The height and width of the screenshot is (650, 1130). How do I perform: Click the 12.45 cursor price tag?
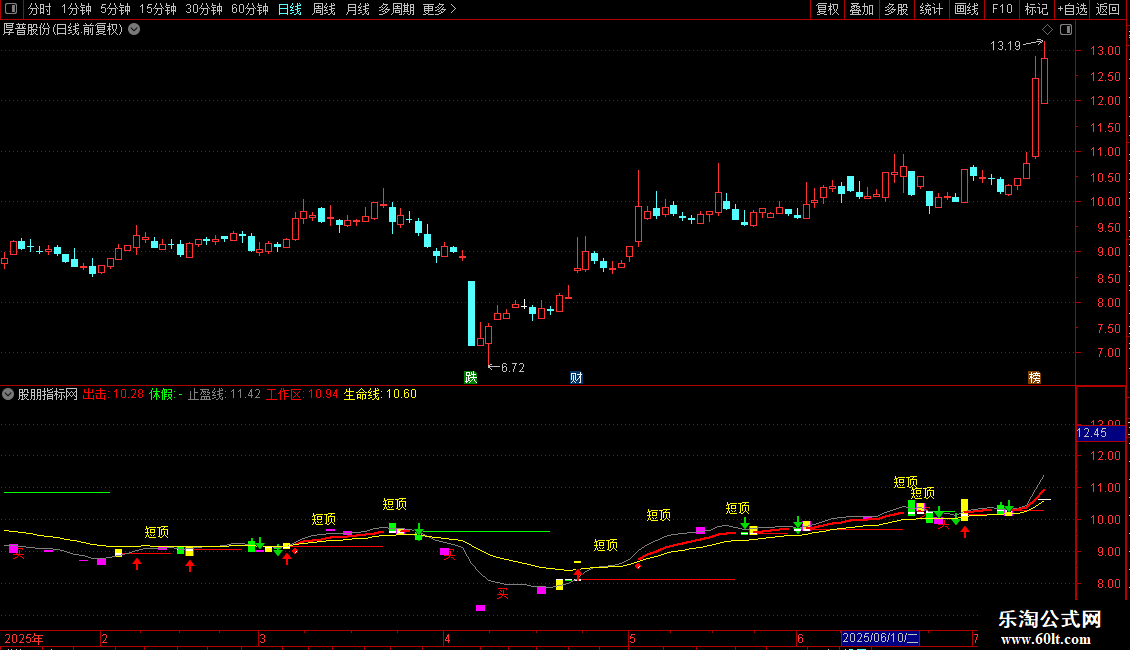1100,433
